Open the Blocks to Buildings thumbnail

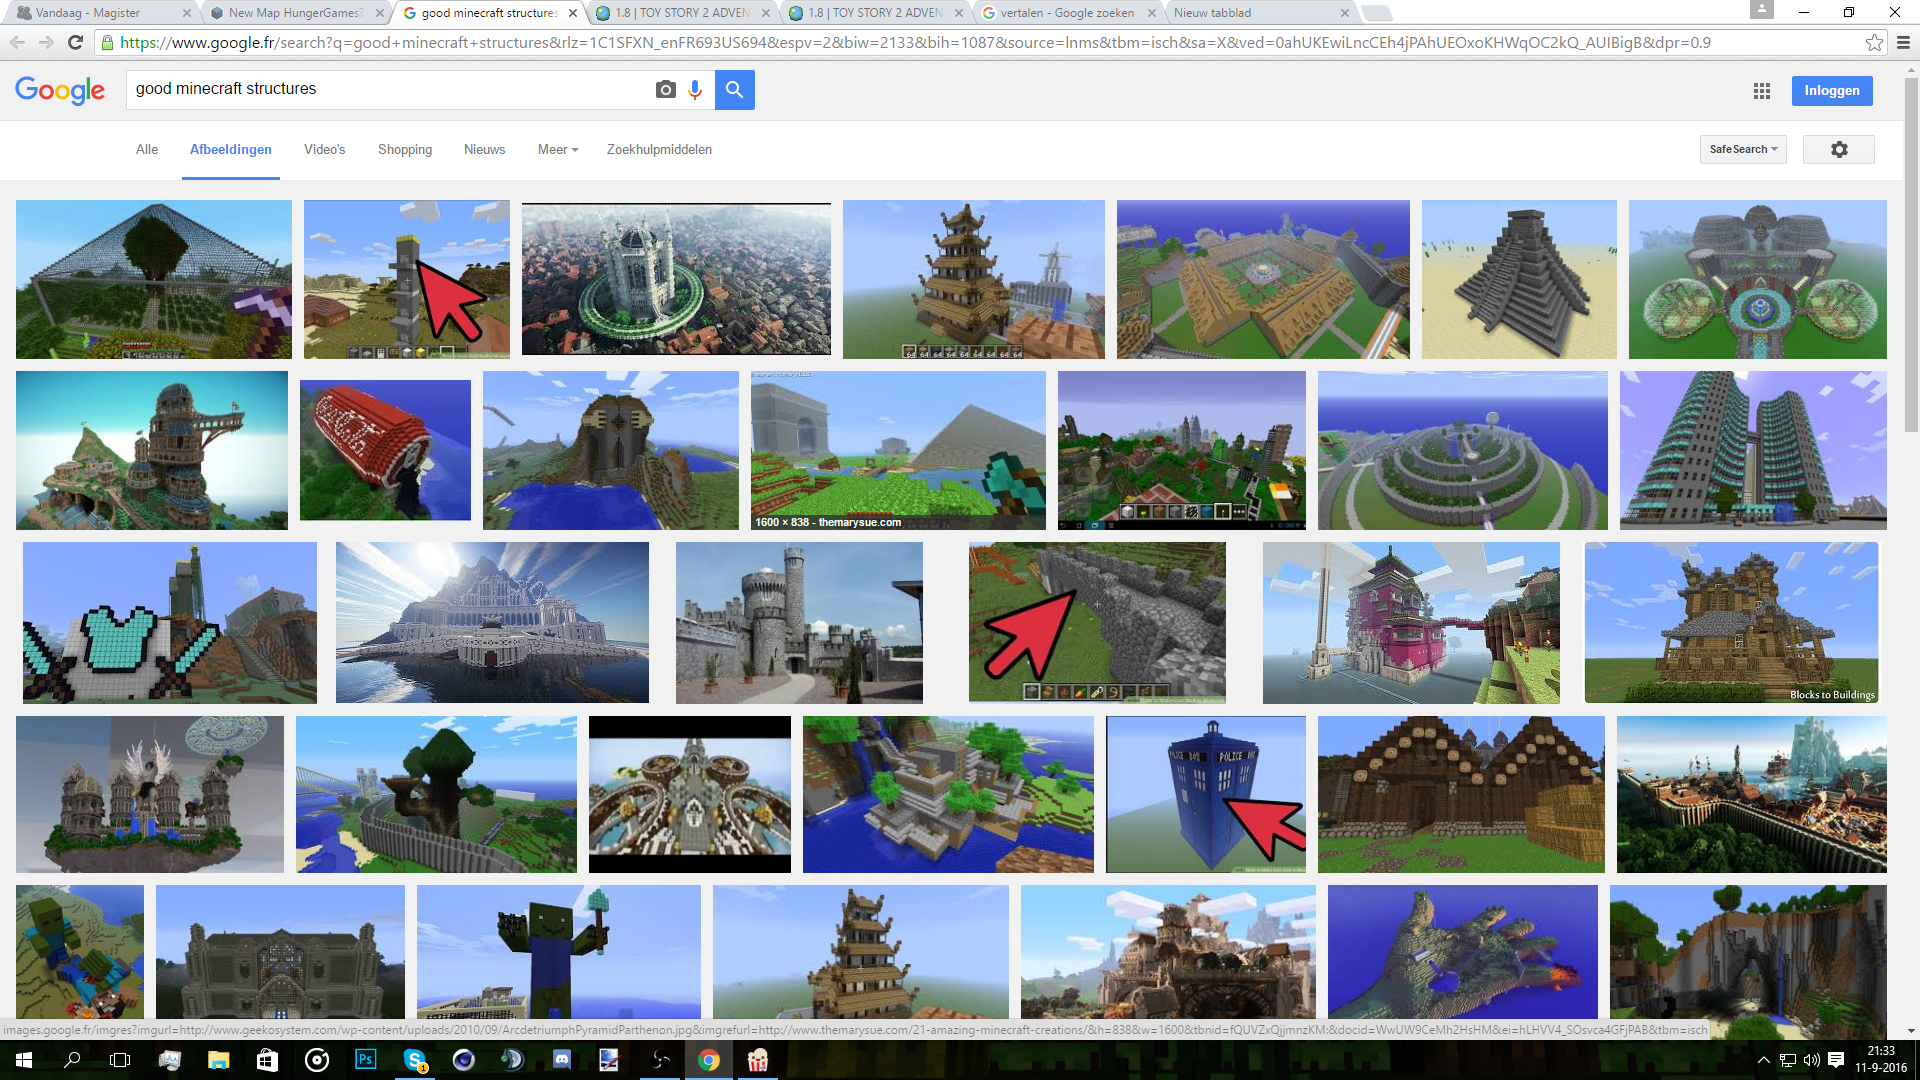click(x=1731, y=622)
